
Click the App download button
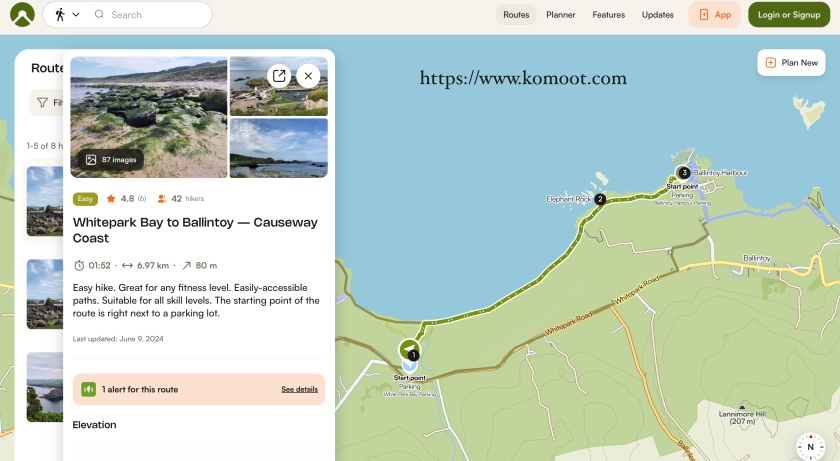tap(714, 15)
